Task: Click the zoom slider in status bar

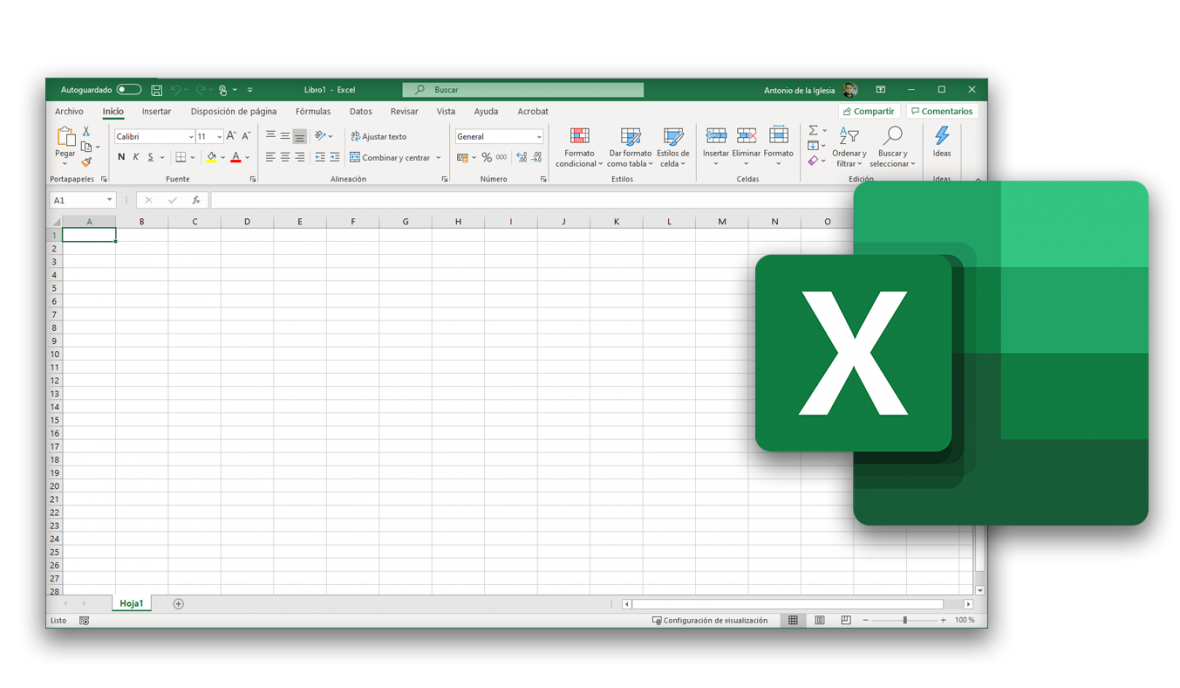Action: point(905,620)
